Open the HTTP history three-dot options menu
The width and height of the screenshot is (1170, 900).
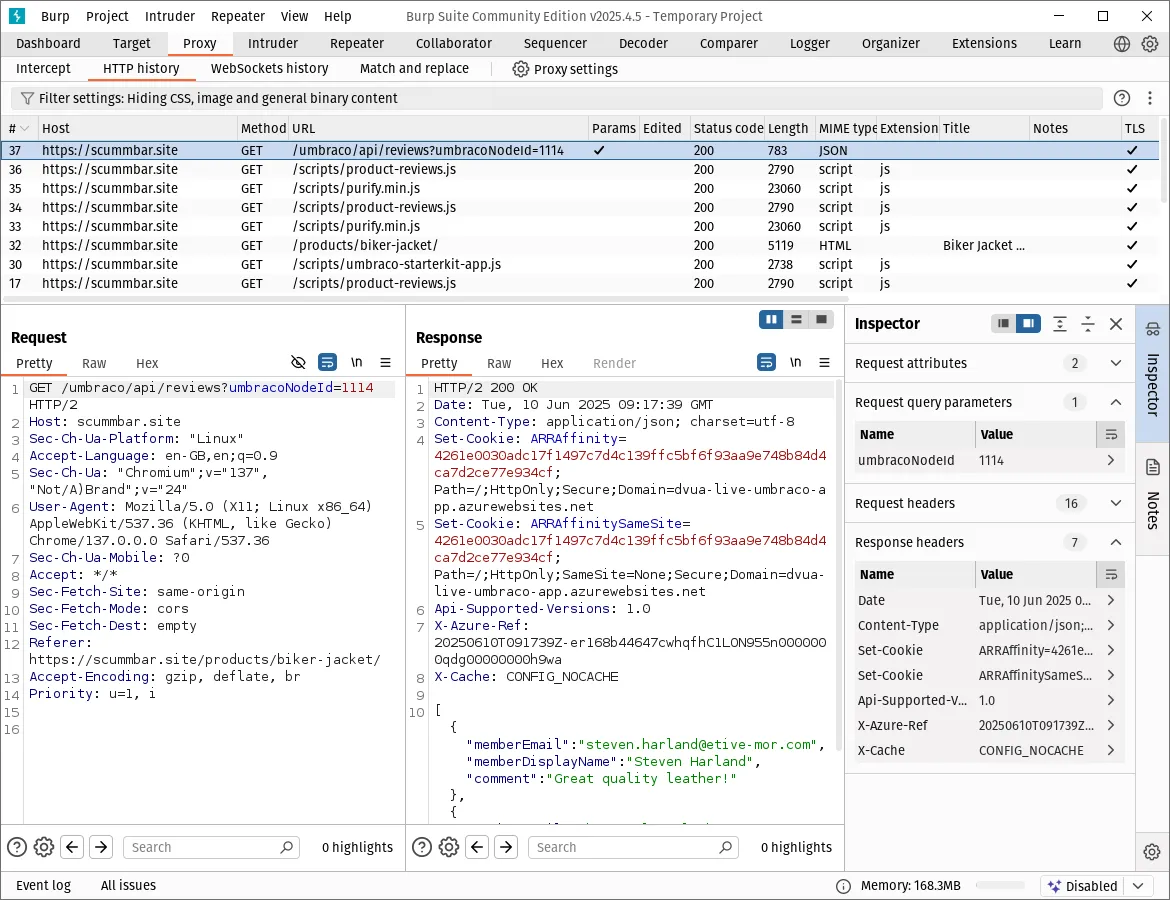coord(1150,99)
